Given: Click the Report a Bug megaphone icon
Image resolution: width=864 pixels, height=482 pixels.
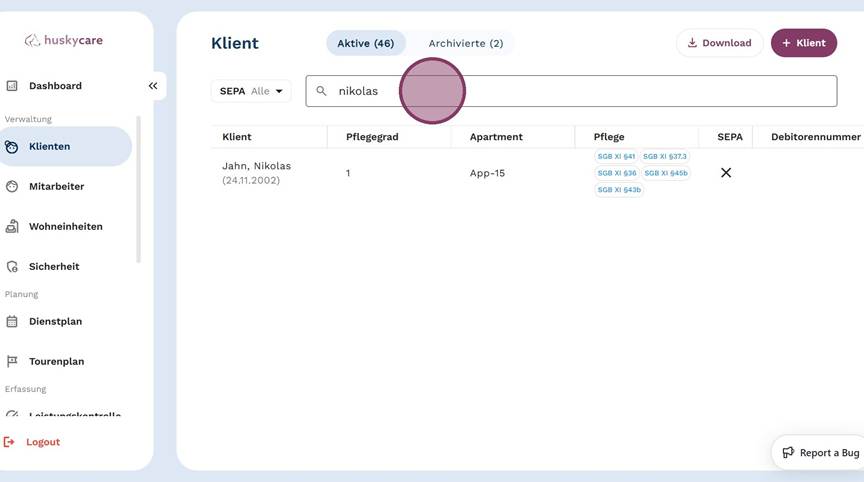Looking at the screenshot, I should pos(789,452).
